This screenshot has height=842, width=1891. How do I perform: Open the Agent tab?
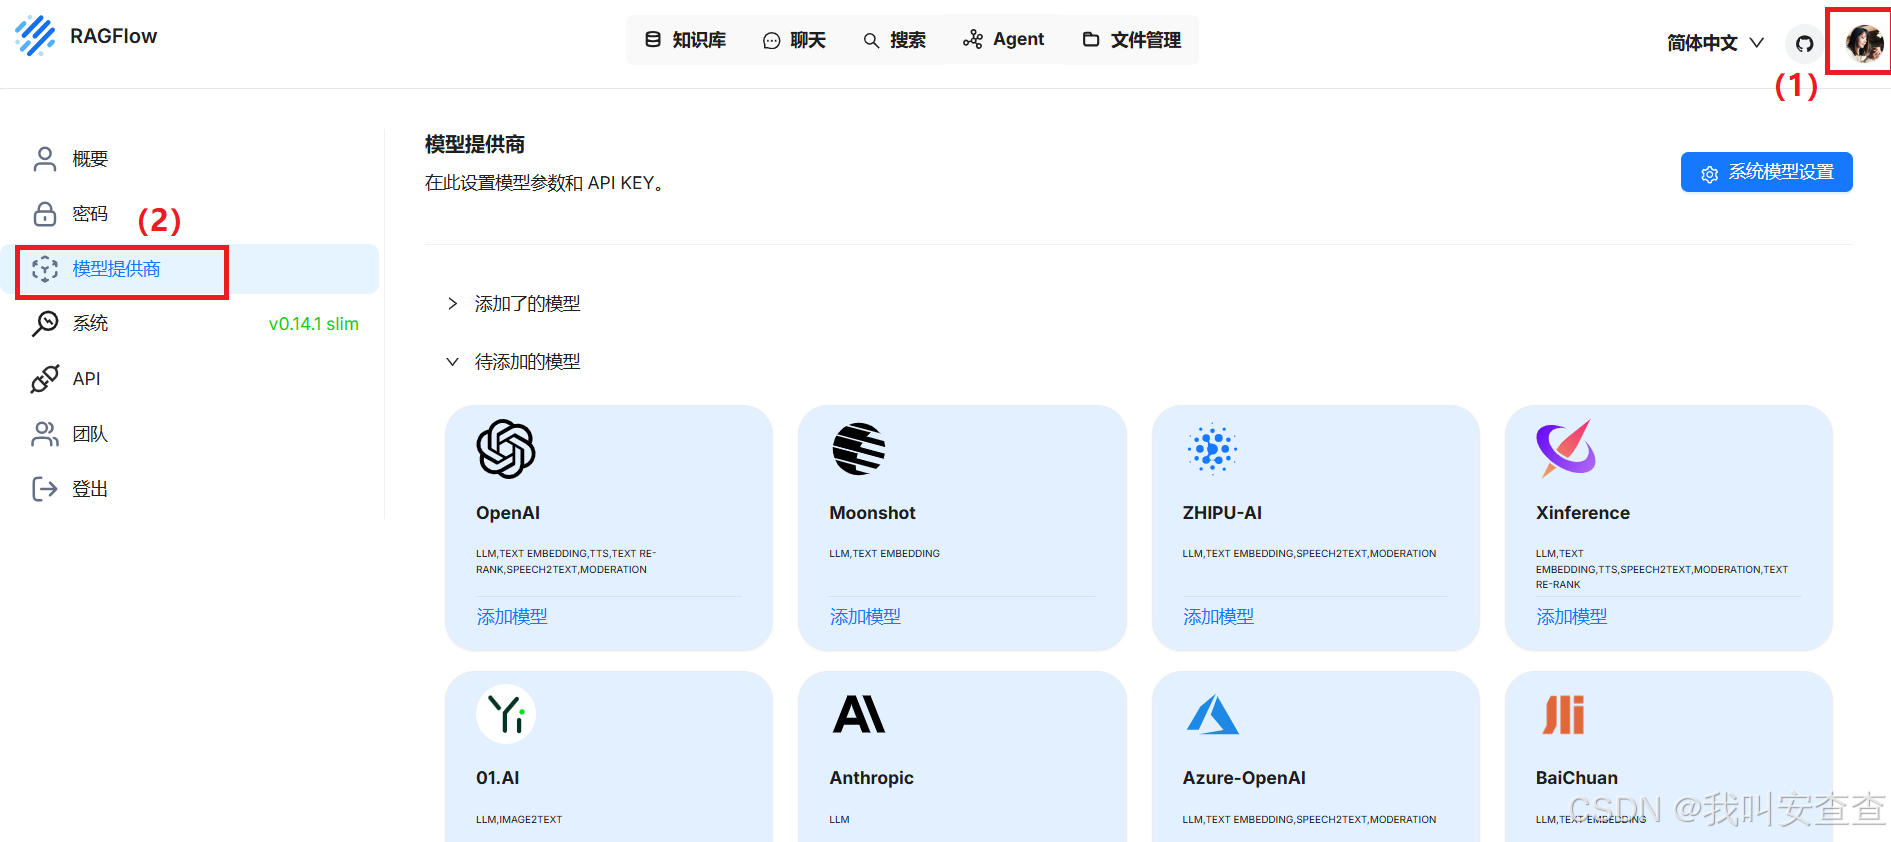pyautogui.click(x=1003, y=40)
